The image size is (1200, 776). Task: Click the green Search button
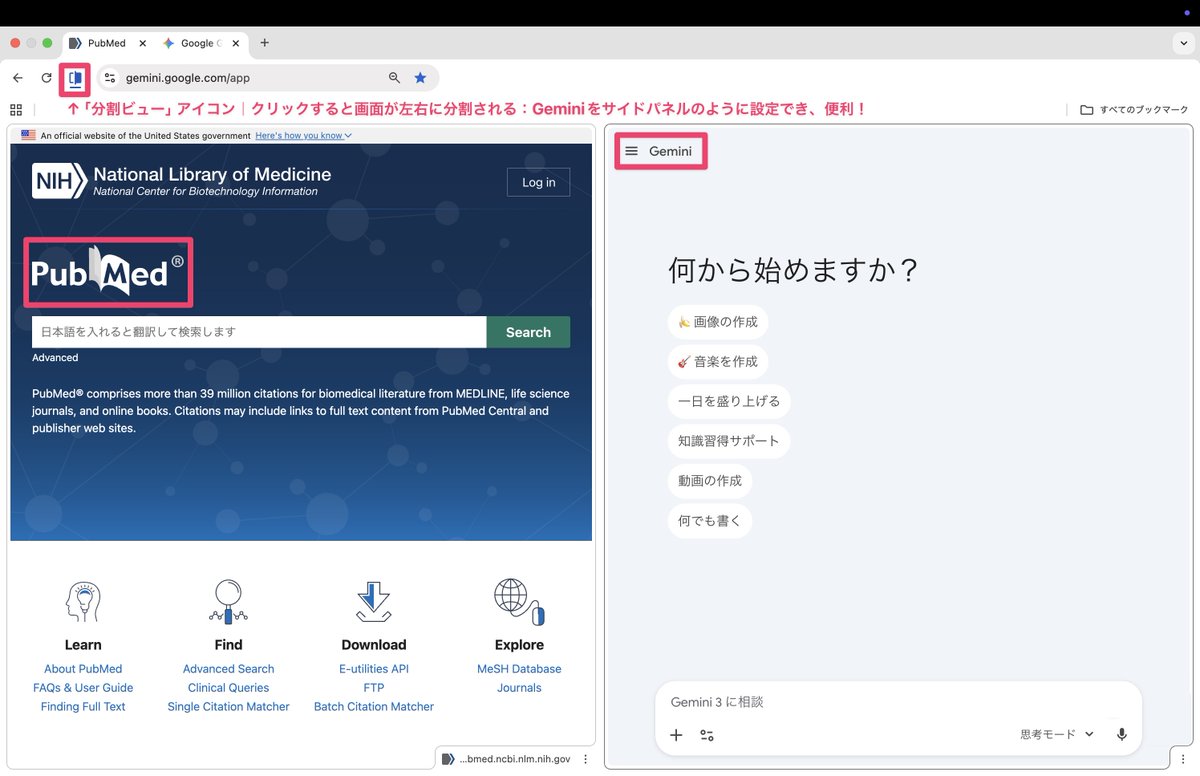pos(528,332)
